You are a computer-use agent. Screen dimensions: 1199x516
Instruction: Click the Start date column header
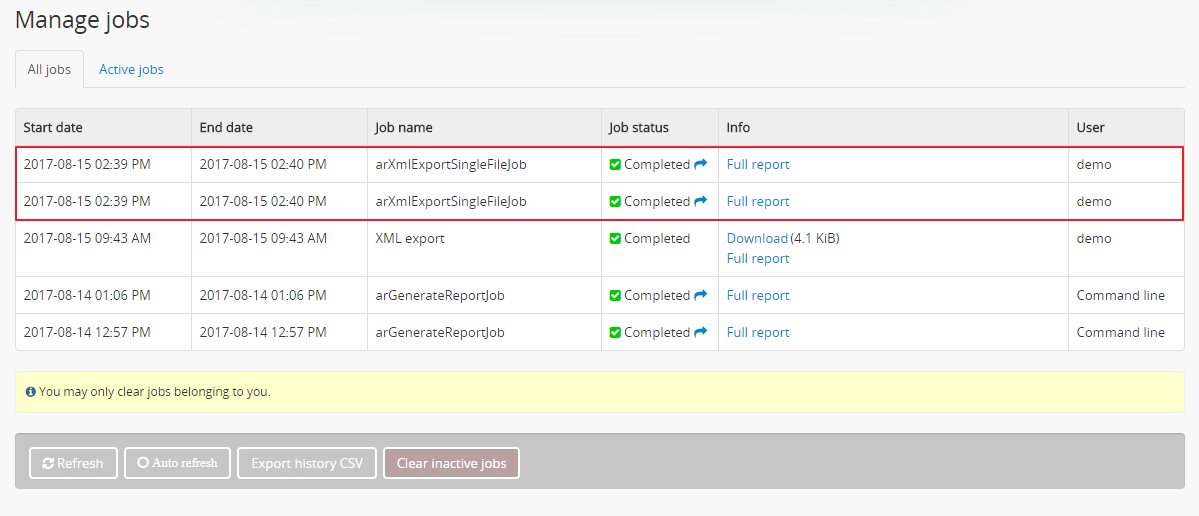point(53,127)
